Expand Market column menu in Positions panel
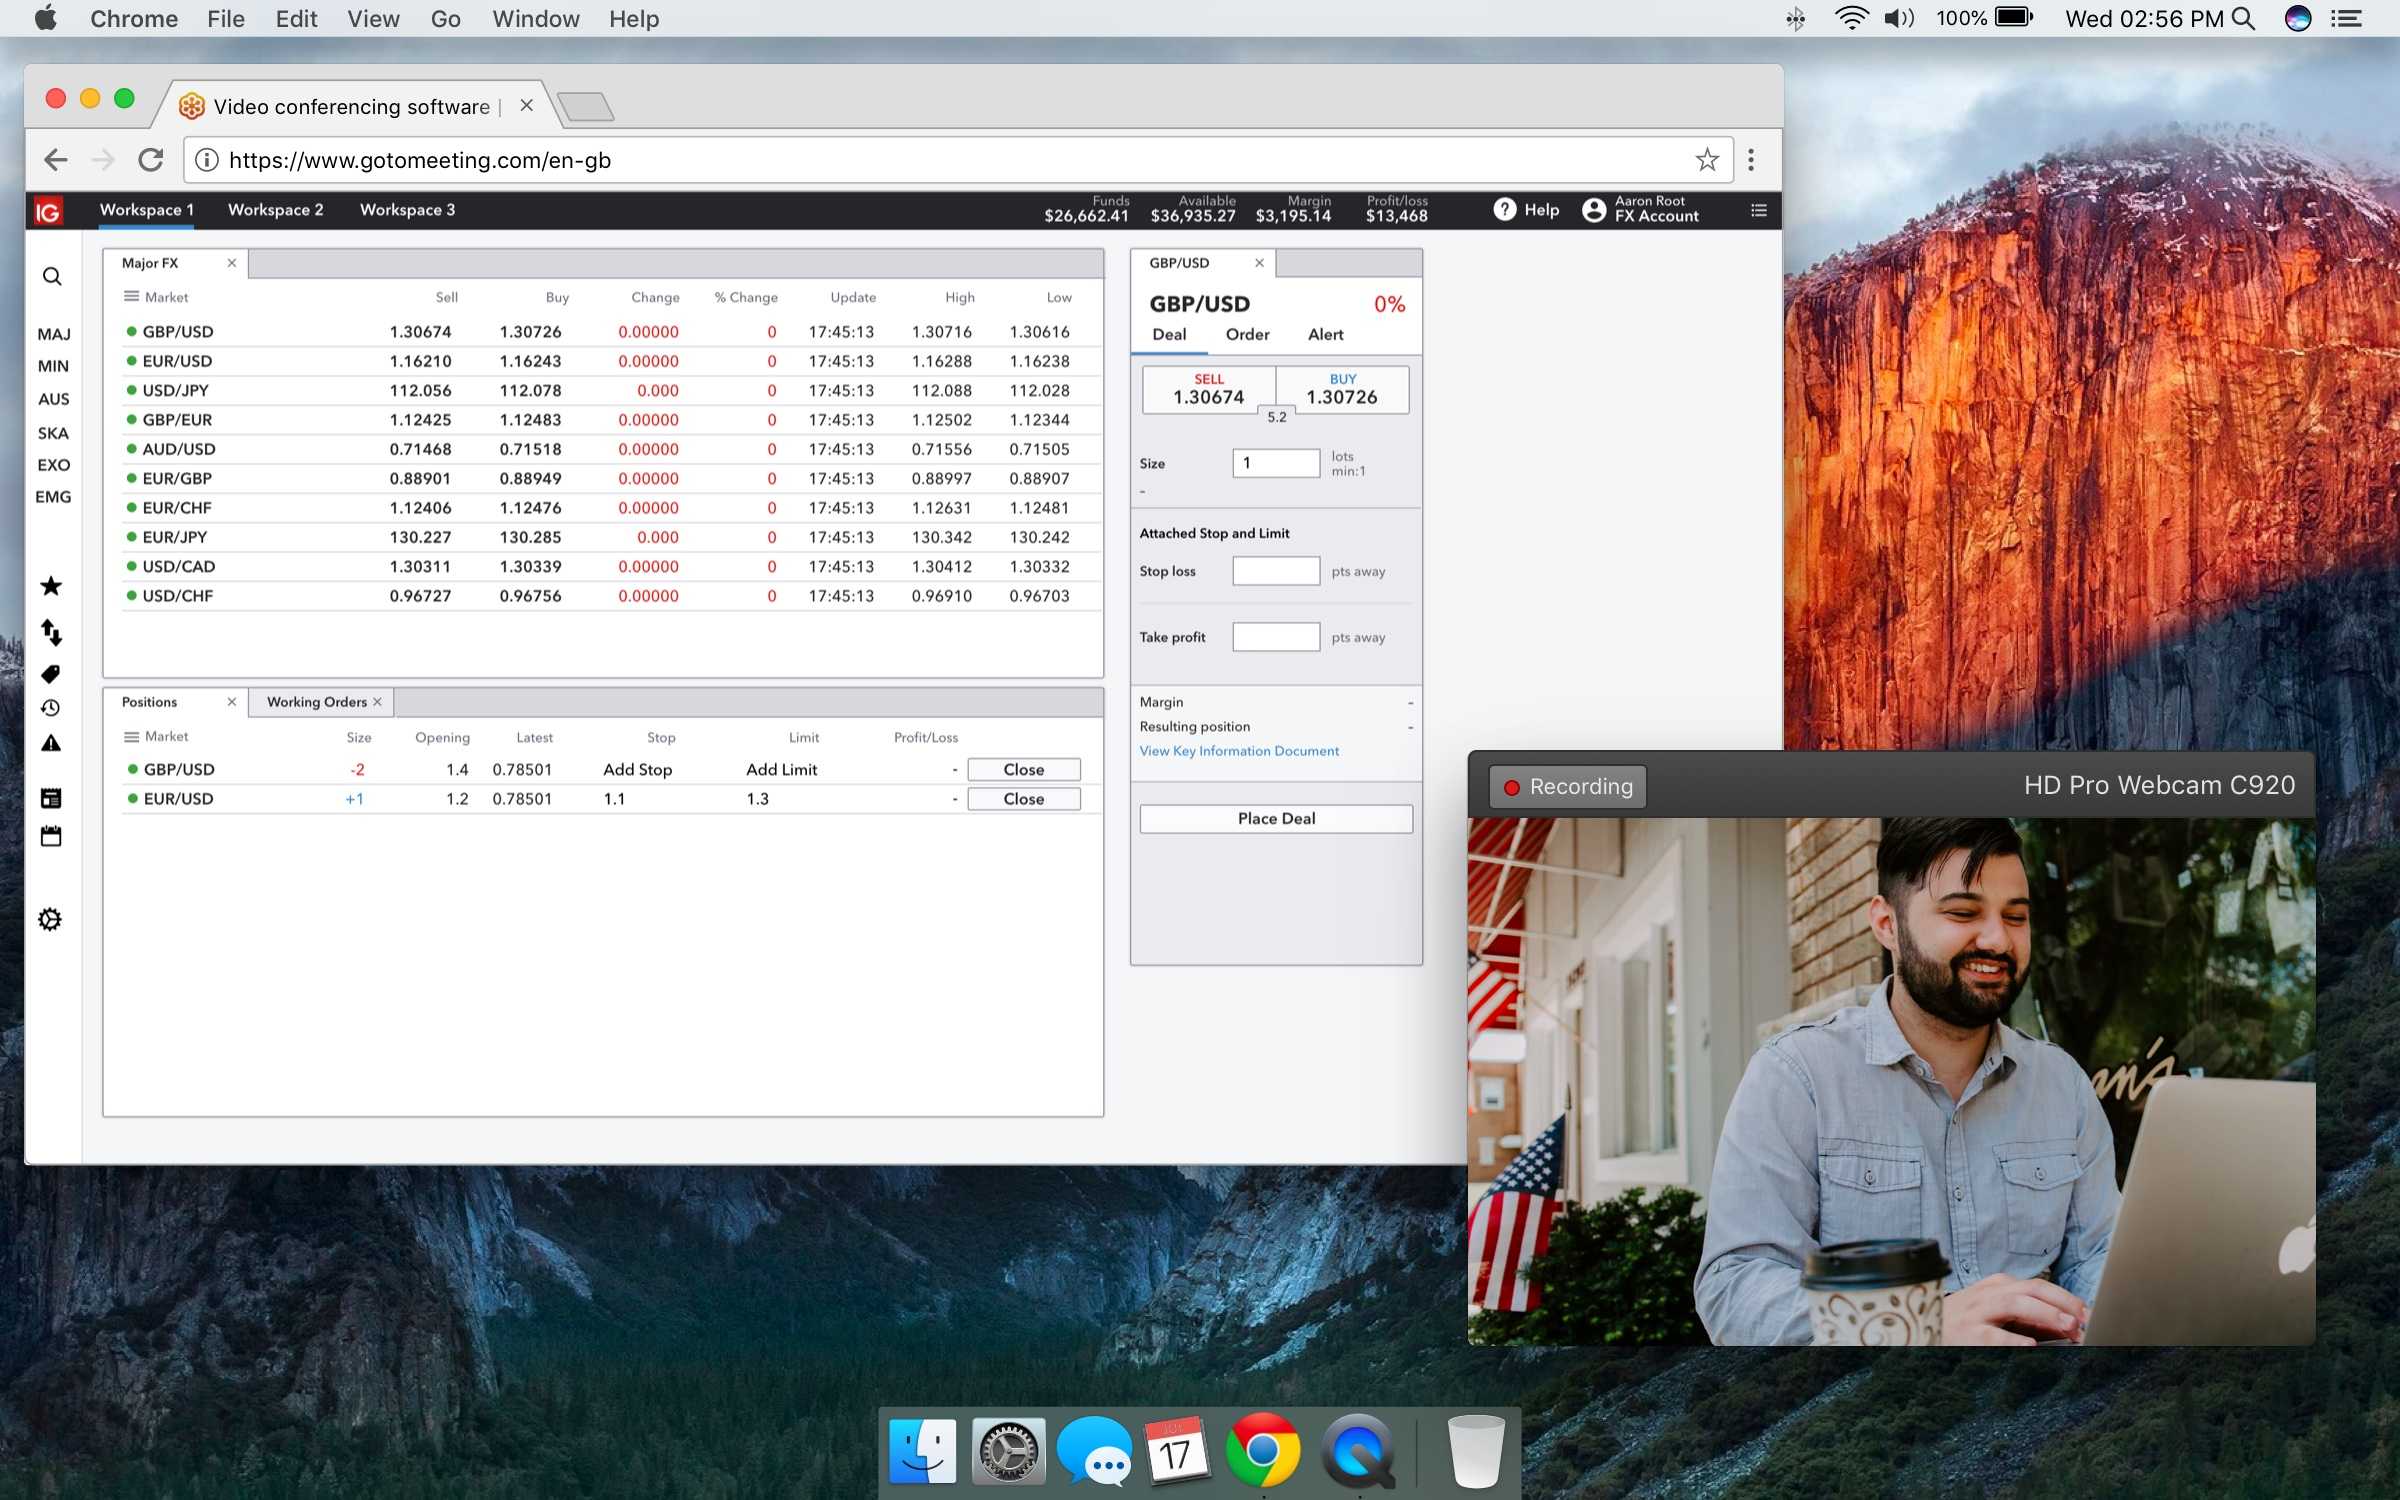Screen dimensions: 2400x1500 [131, 737]
